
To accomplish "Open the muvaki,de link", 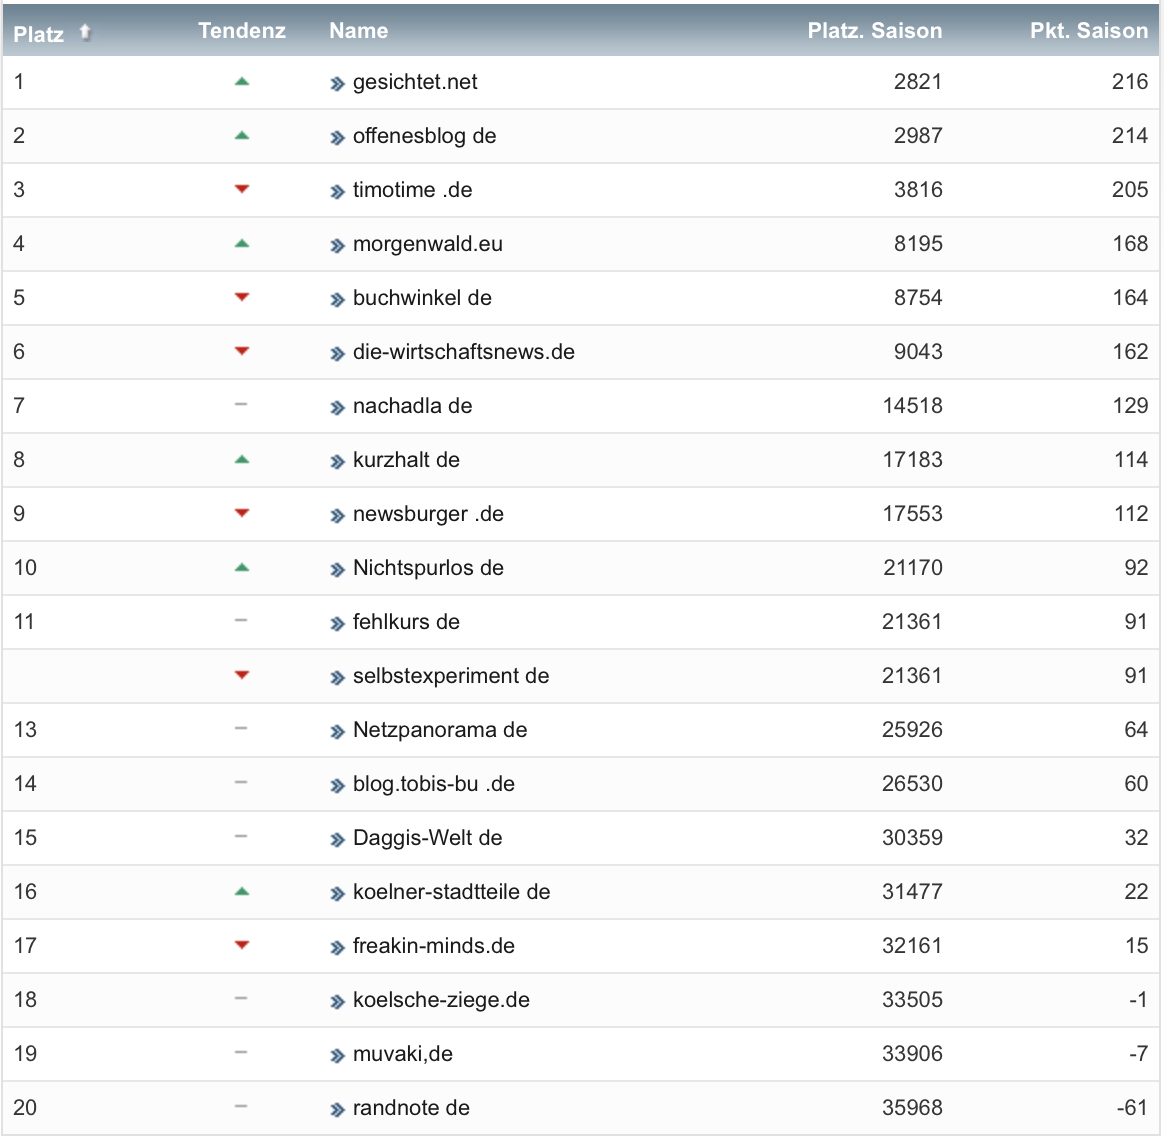I will 402,1054.
